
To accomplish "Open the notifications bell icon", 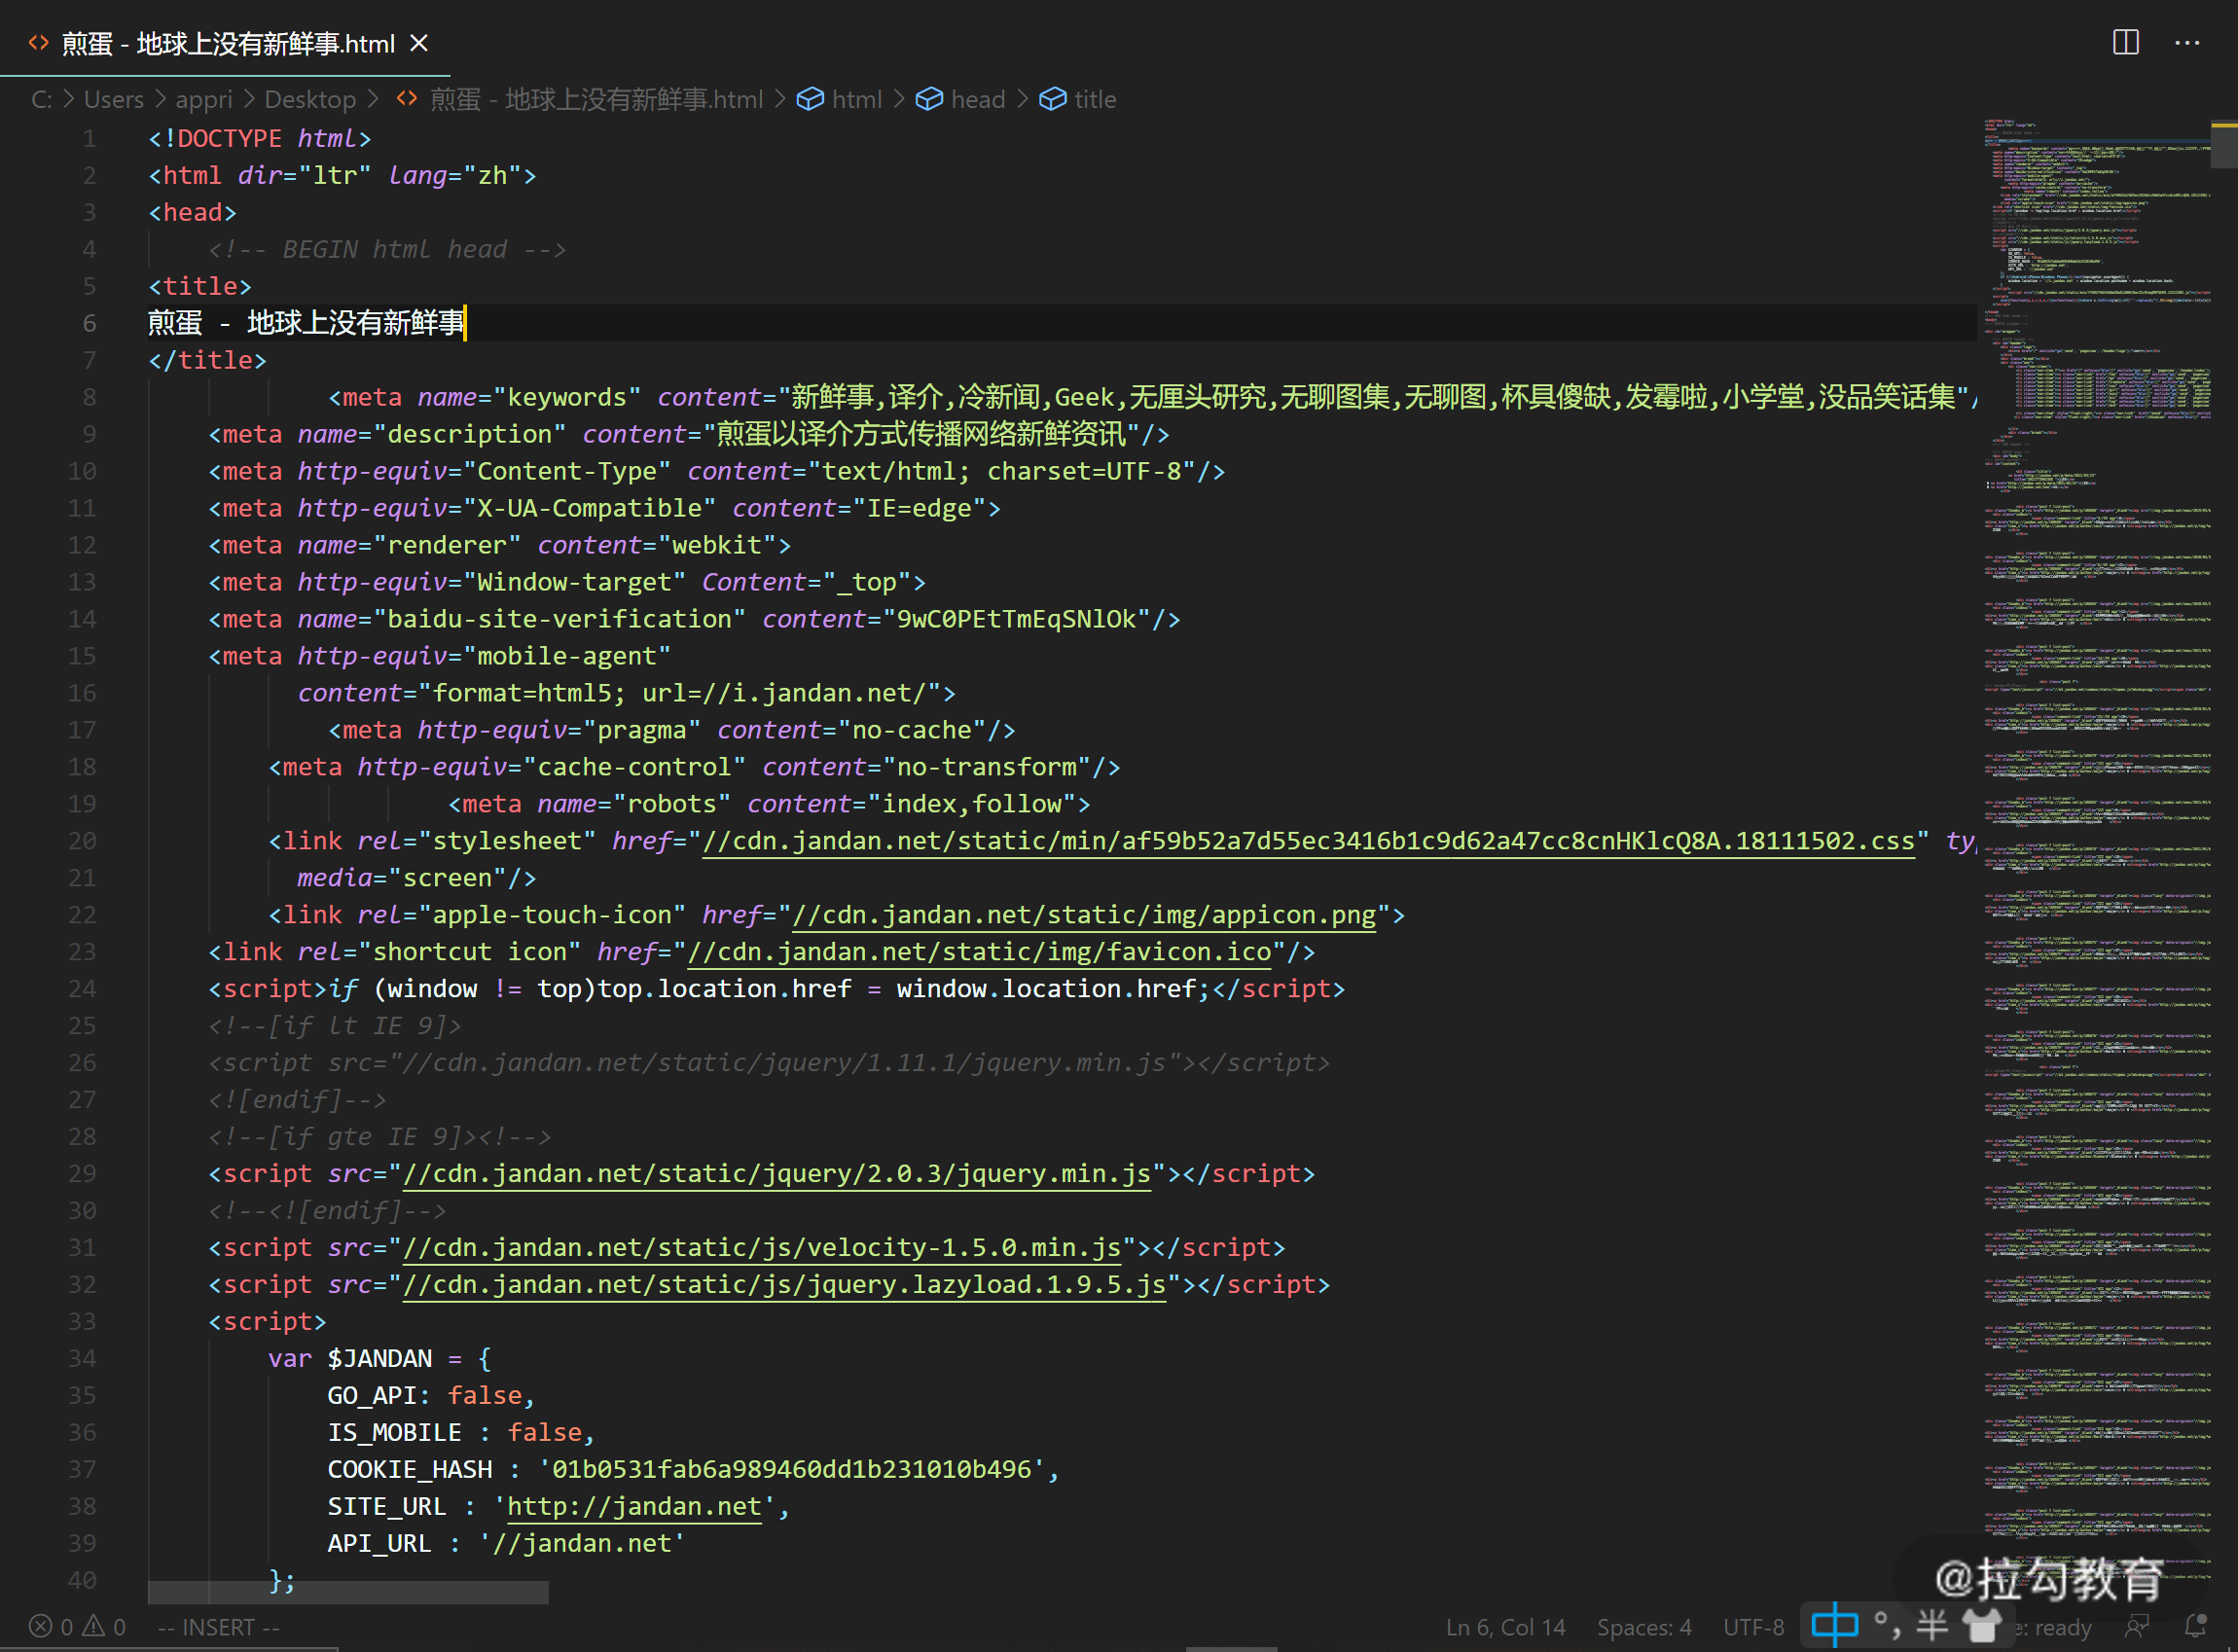I will pos(2196,1626).
